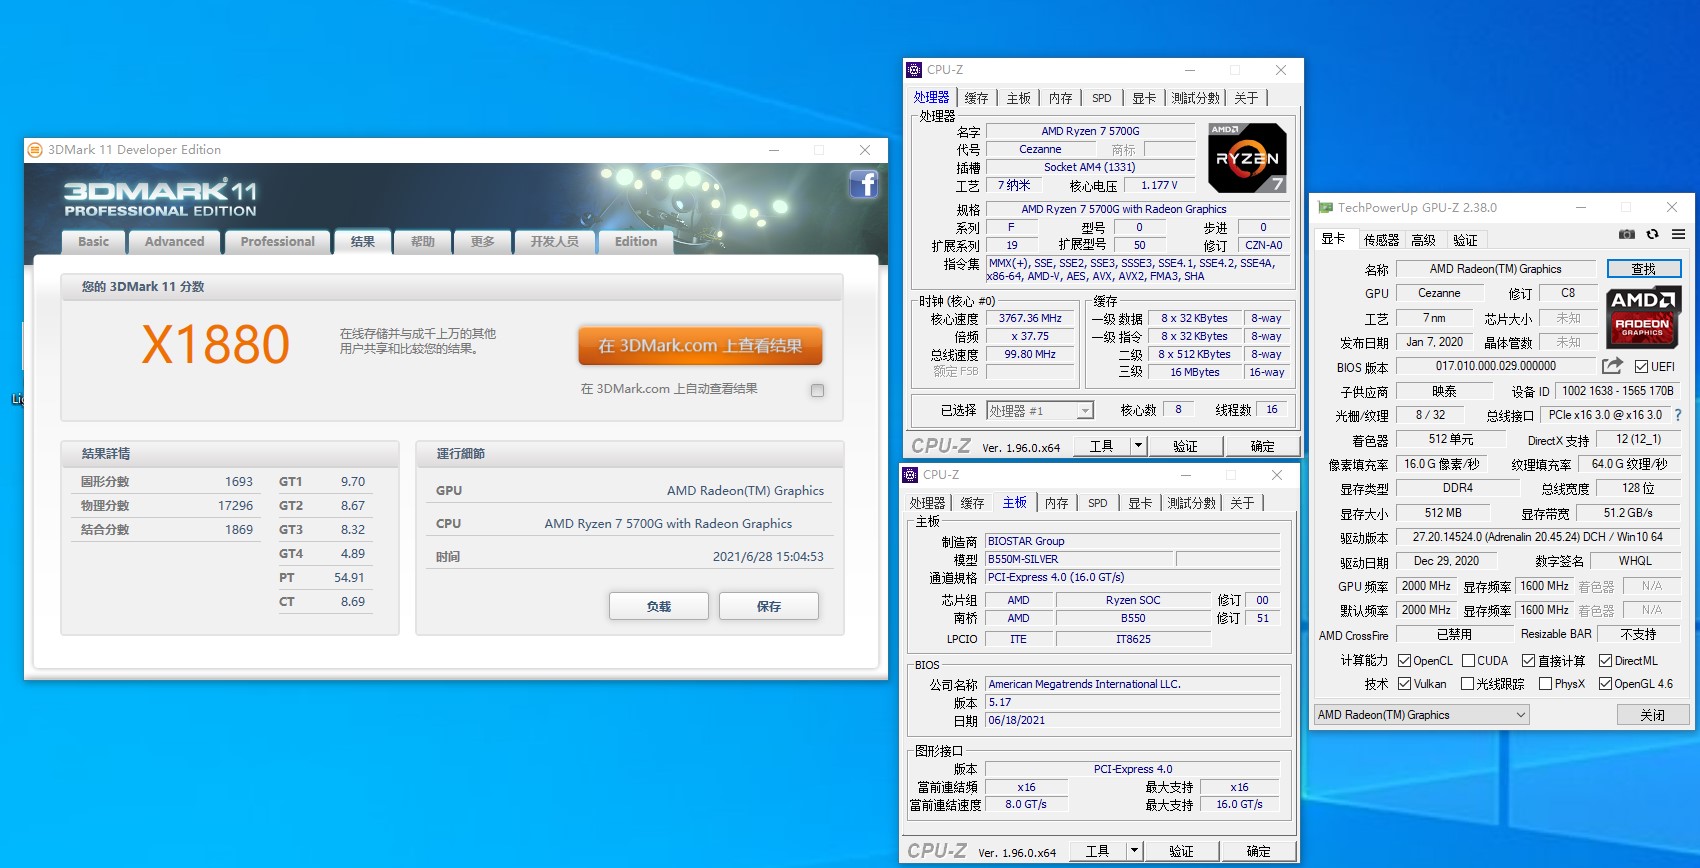
Task: Toggle the OpenGL 4.6 checkbox in GPU-Z
Action: click(x=1605, y=684)
